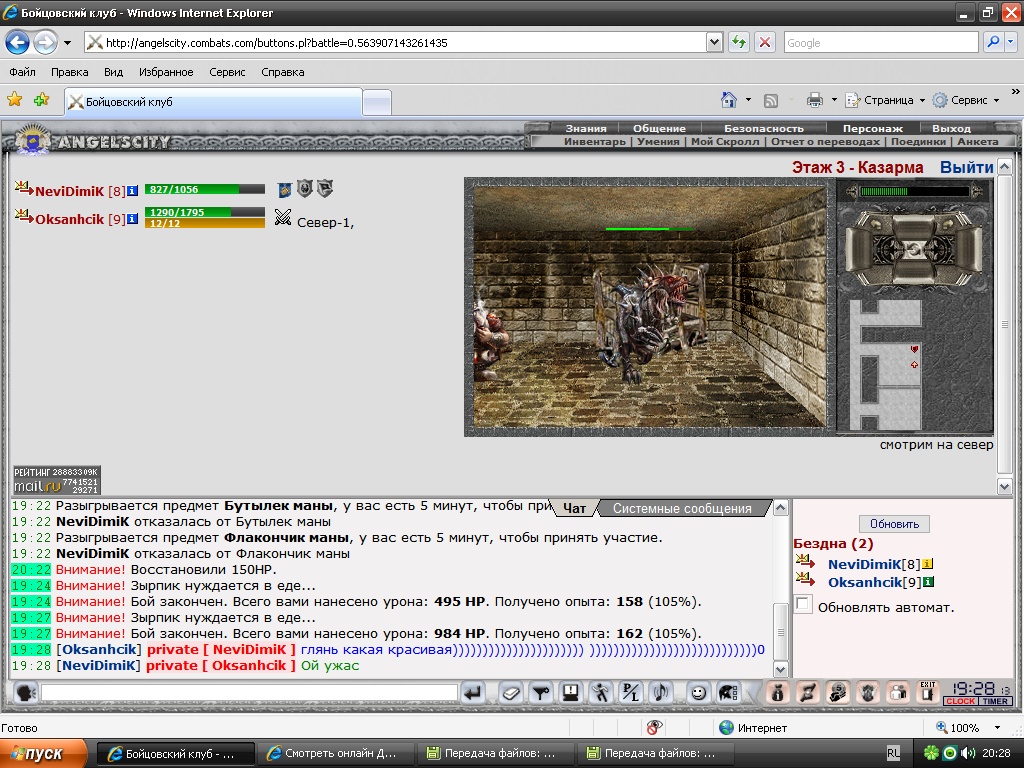The image size is (1024, 768).
Task: Click the chat message input field
Action: click(249, 692)
